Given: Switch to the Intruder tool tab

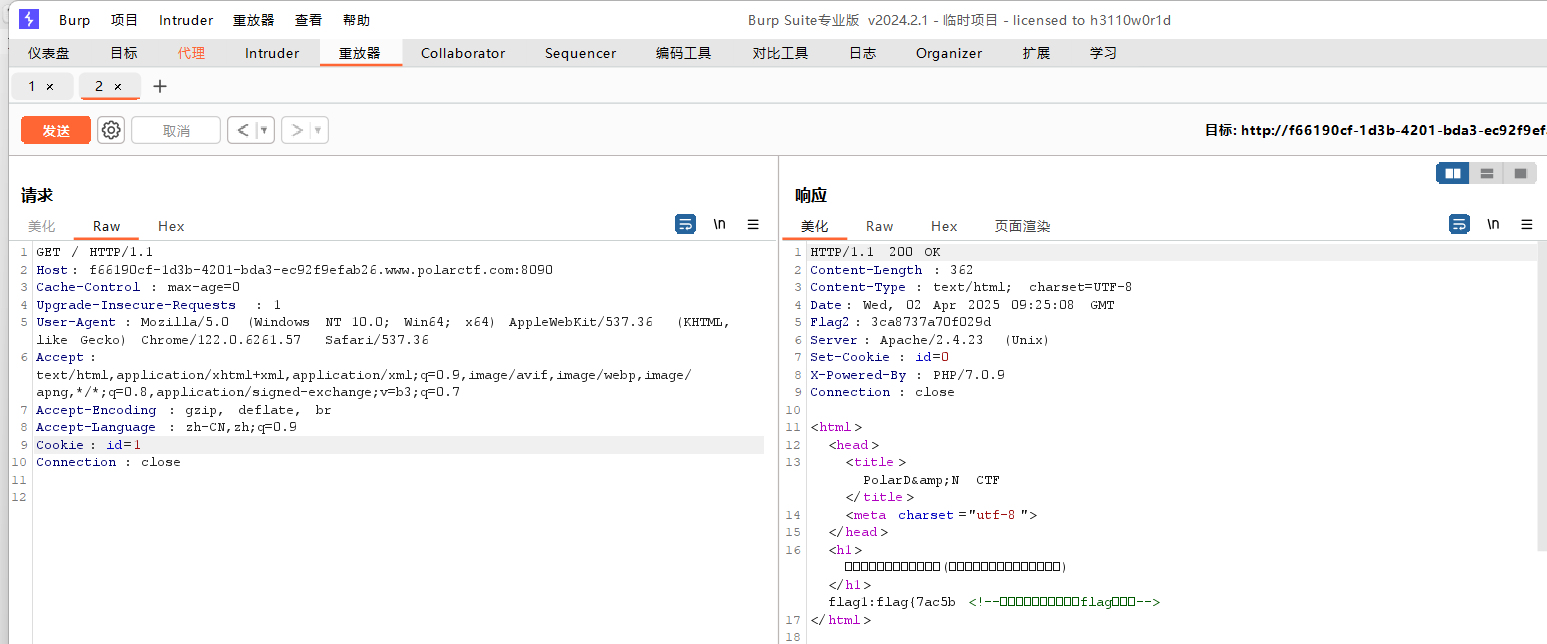Looking at the screenshot, I should click(272, 53).
